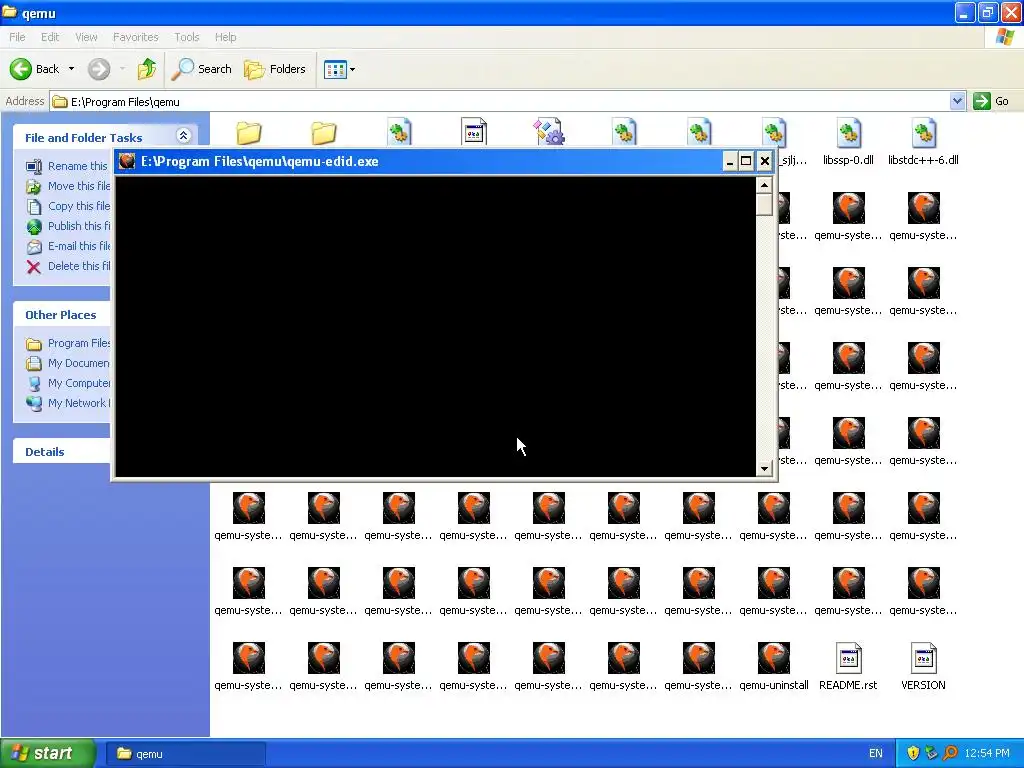Click the console scrollbar up arrow
Image resolution: width=1024 pixels, height=768 pixels.
click(x=764, y=185)
